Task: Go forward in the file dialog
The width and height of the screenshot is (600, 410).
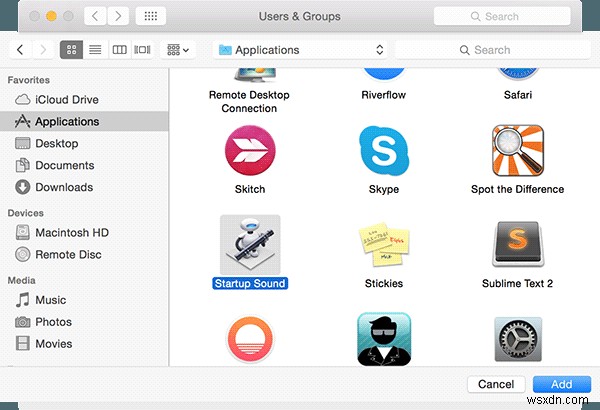Action: (x=43, y=50)
